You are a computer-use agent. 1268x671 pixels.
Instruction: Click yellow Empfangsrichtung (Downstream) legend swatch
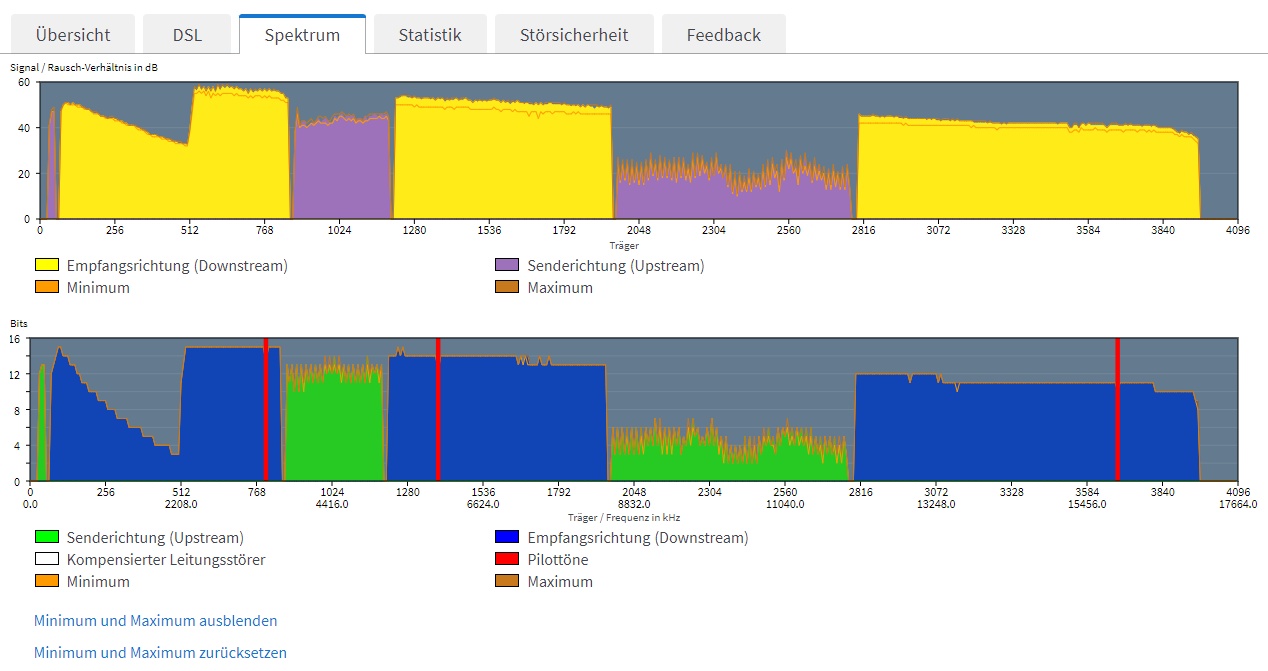pyautogui.click(x=47, y=266)
